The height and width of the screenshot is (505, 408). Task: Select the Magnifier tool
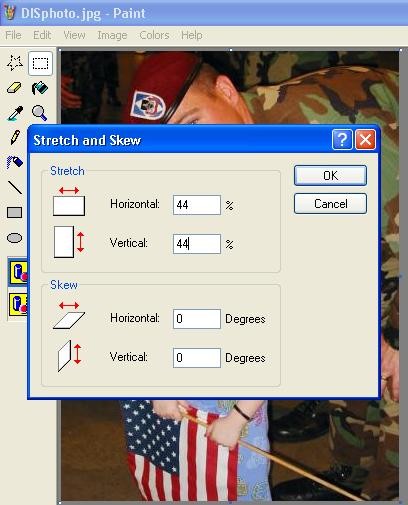pyautogui.click(x=39, y=113)
